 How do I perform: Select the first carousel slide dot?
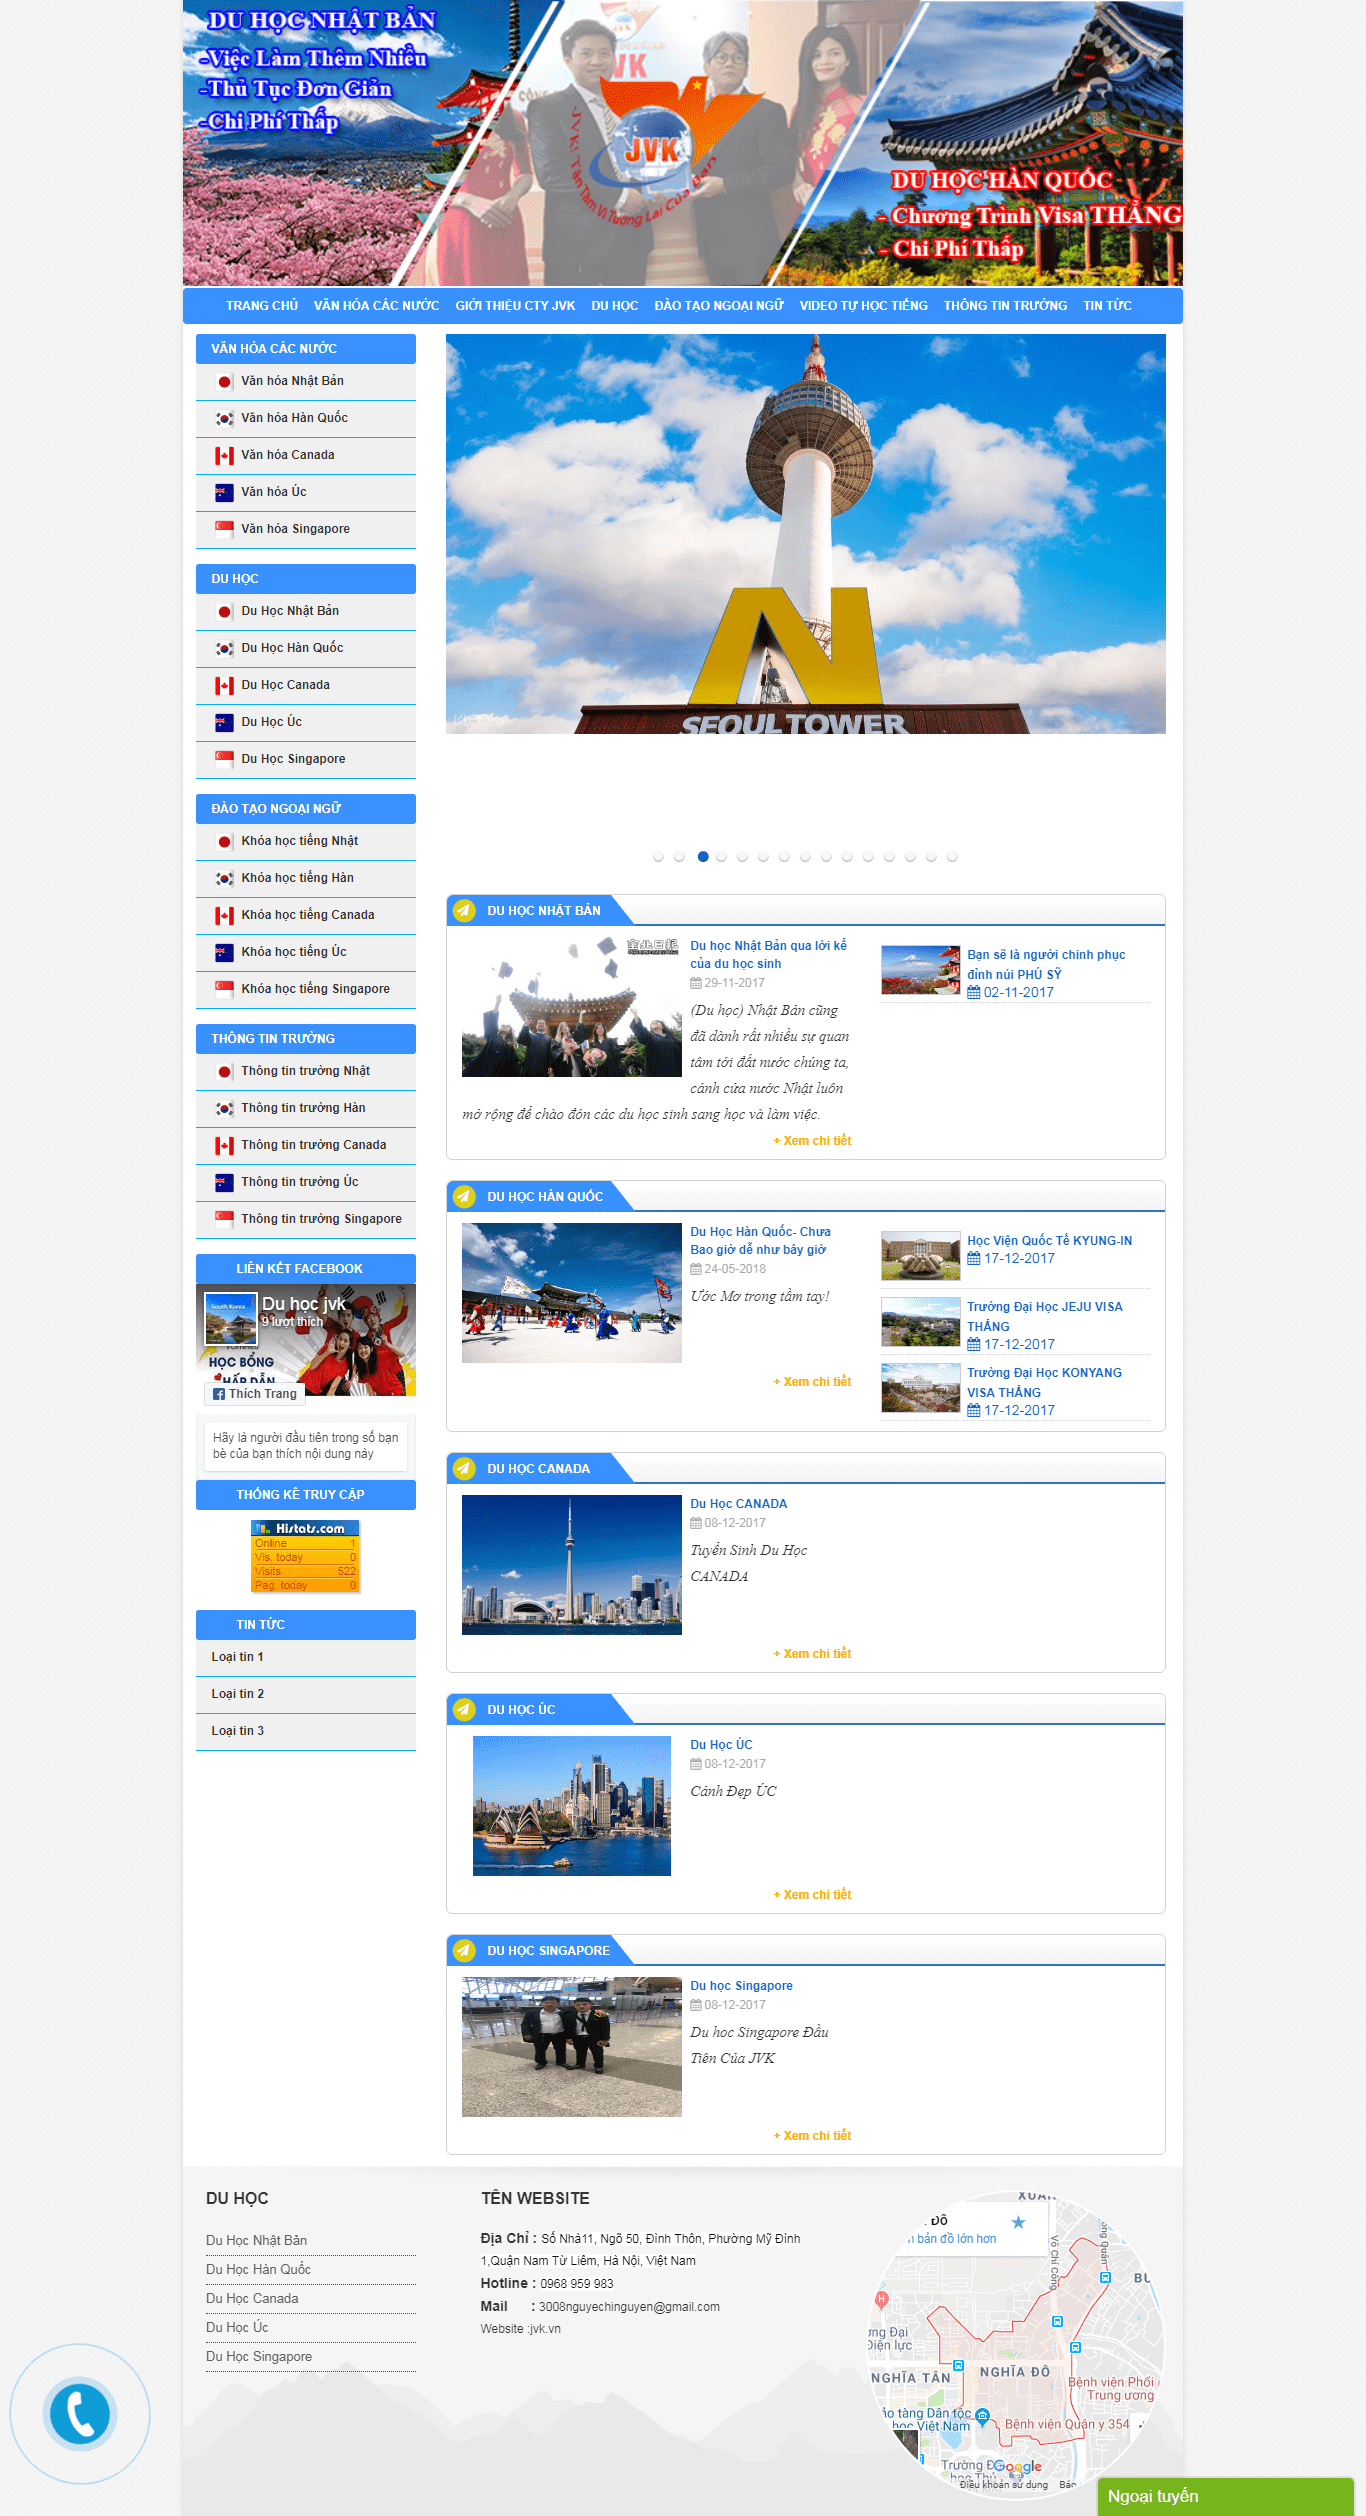click(x=658, y=857)
